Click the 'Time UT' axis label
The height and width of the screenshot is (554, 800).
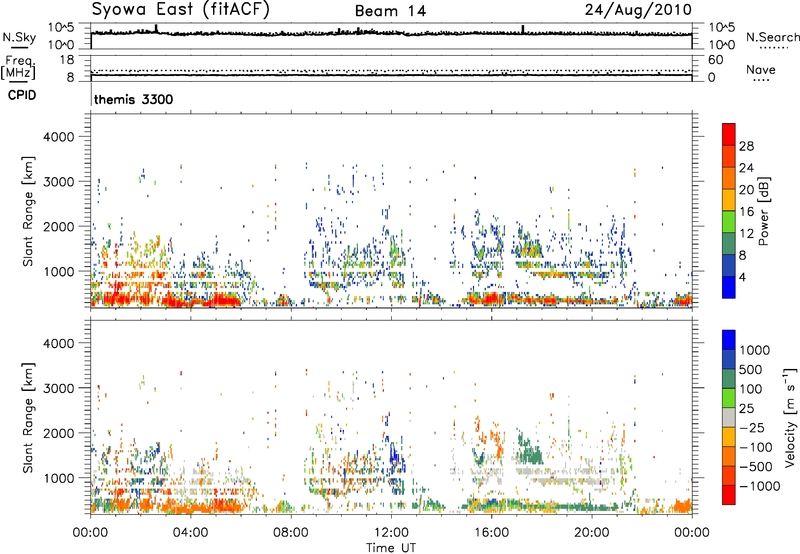(x=391, y=548)
